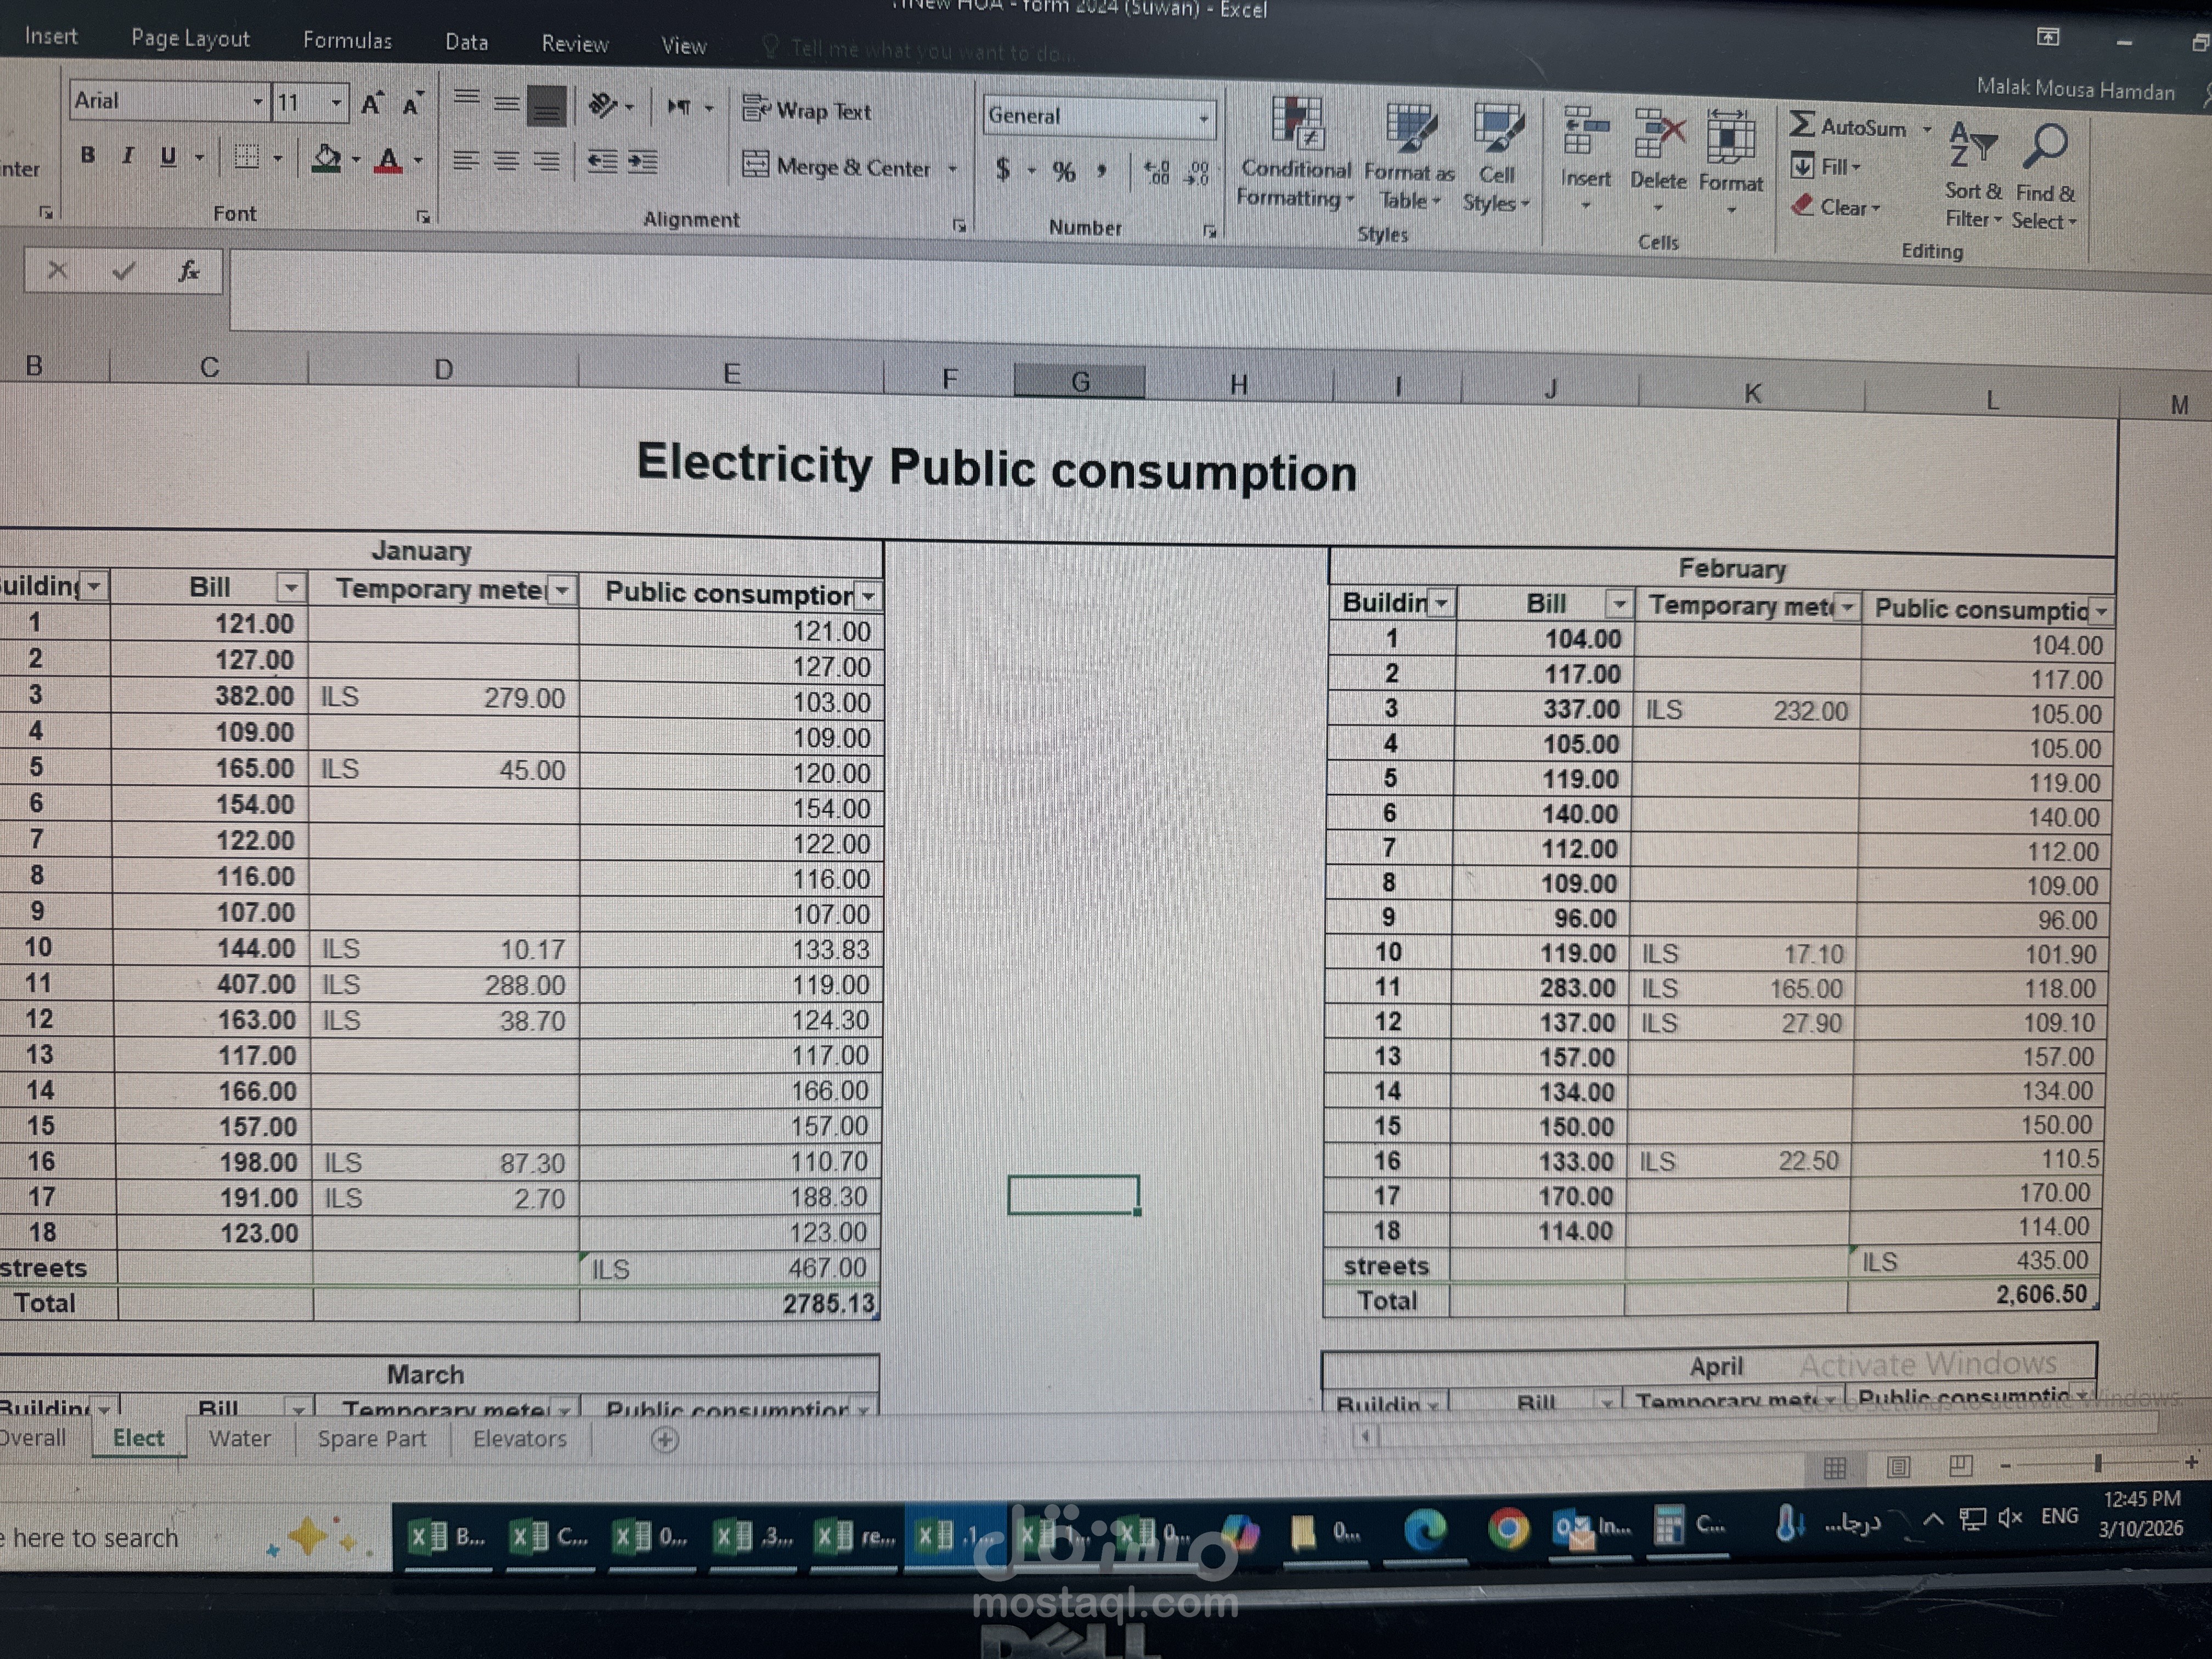
Task: Open the Arial font name dropdown
Action: 257,101
